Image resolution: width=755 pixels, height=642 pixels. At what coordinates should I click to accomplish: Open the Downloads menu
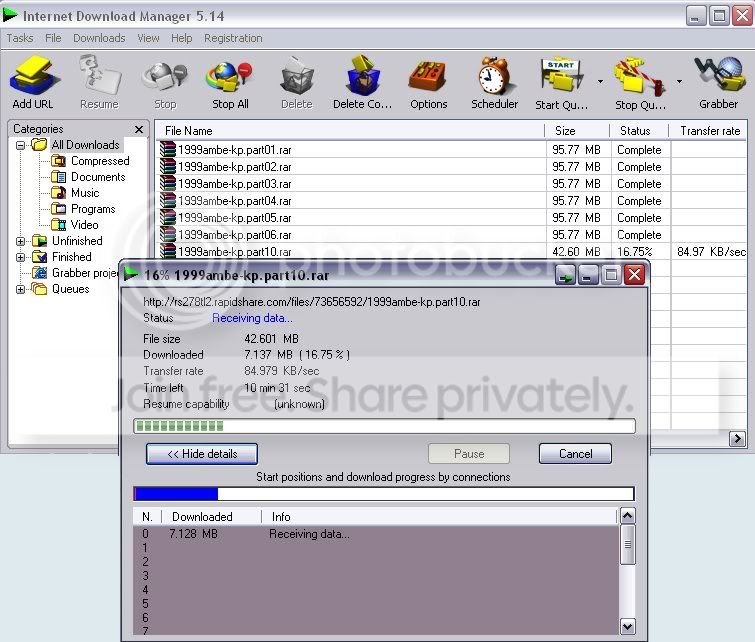[99, 38]
